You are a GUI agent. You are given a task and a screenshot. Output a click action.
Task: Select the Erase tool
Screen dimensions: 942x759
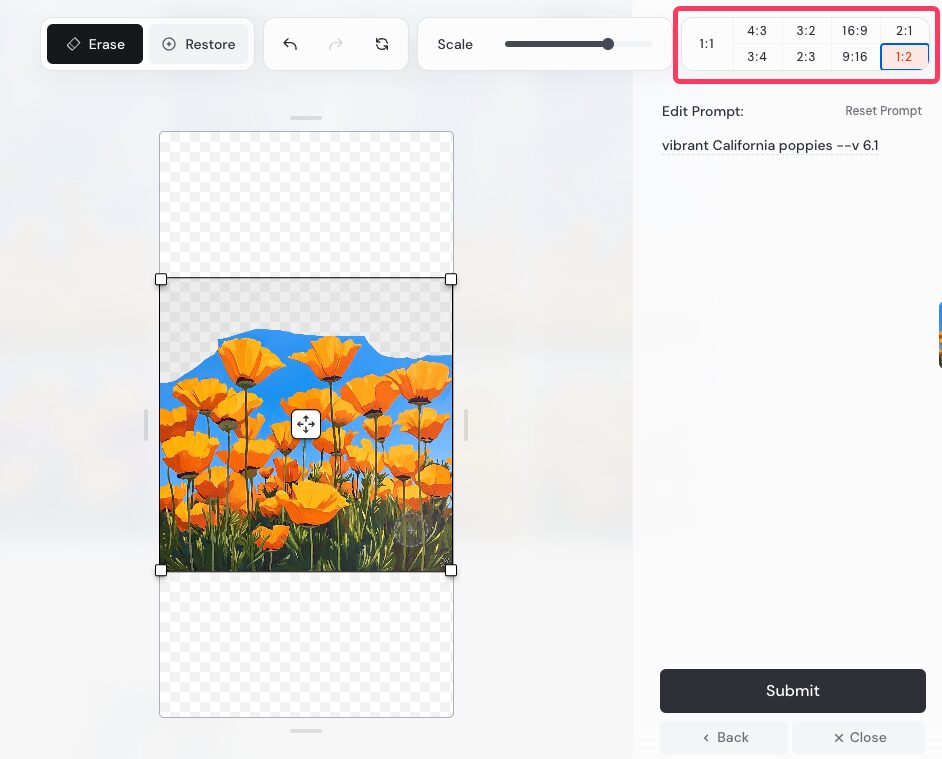(x=95, y=44)
